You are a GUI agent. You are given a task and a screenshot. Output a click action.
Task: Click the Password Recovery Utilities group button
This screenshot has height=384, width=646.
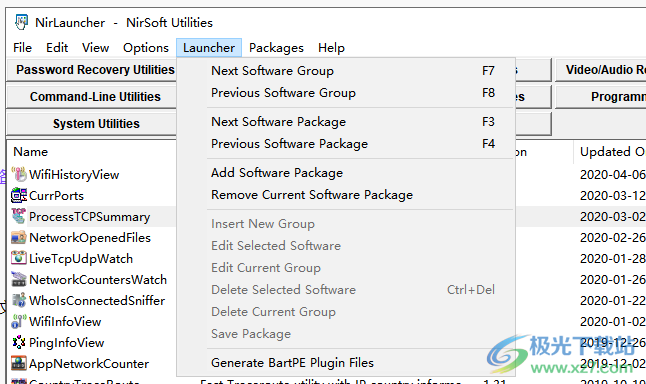coord(92,70)
